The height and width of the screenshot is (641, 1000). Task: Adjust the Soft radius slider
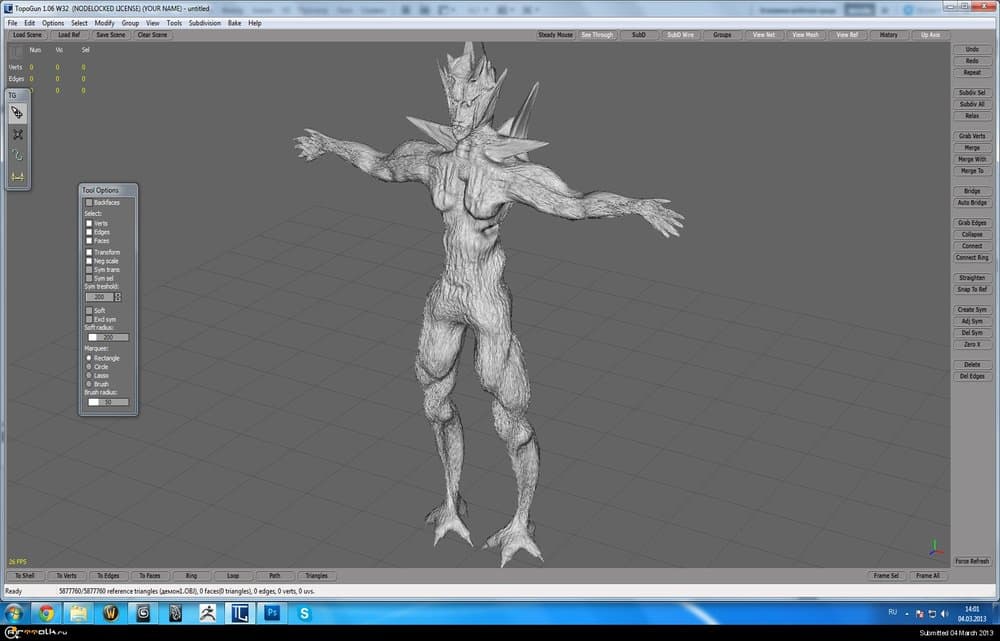tap(106, 337)
